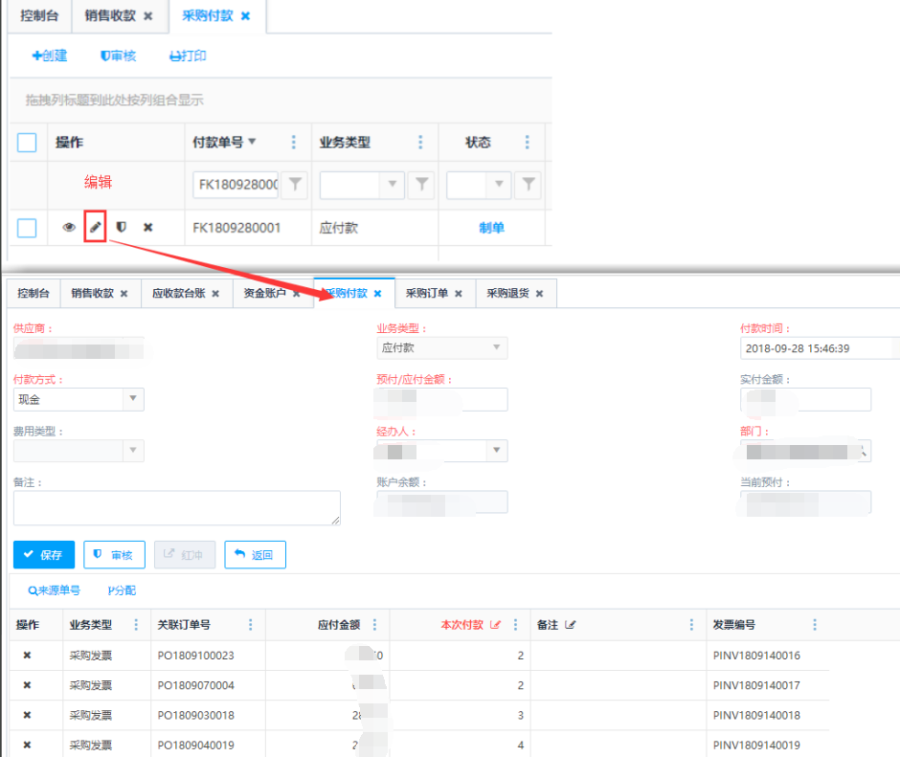Click the shield audit icon in payment row

click(121, 227)
